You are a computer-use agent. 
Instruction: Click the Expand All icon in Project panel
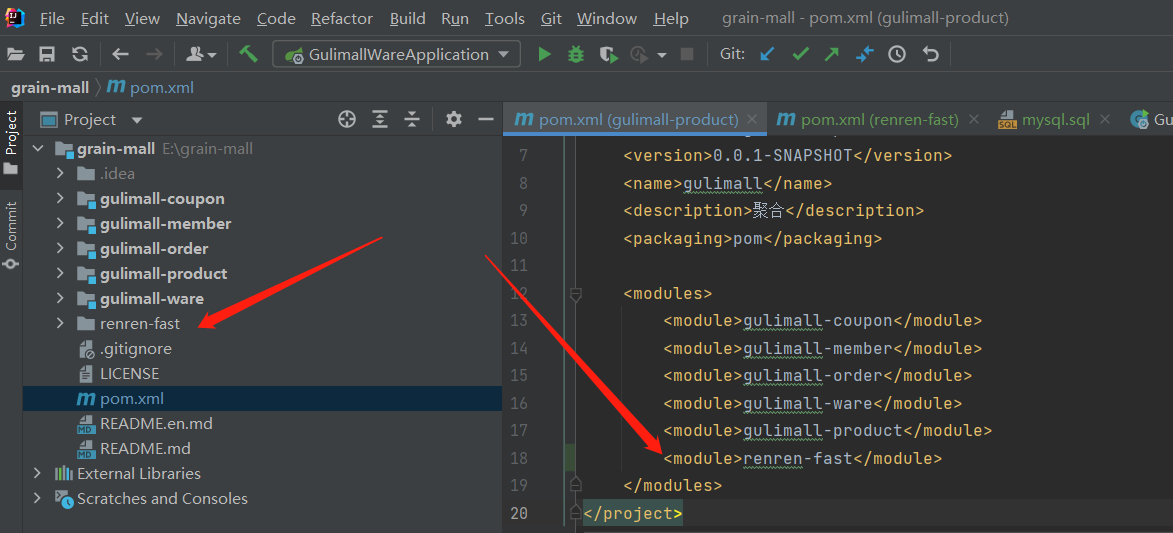(381, 119)
